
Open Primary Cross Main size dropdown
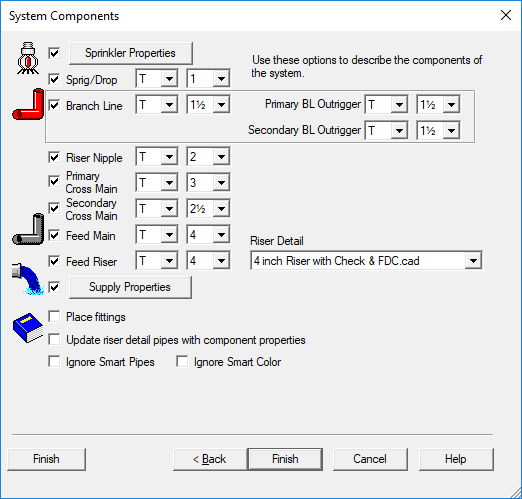221,183
